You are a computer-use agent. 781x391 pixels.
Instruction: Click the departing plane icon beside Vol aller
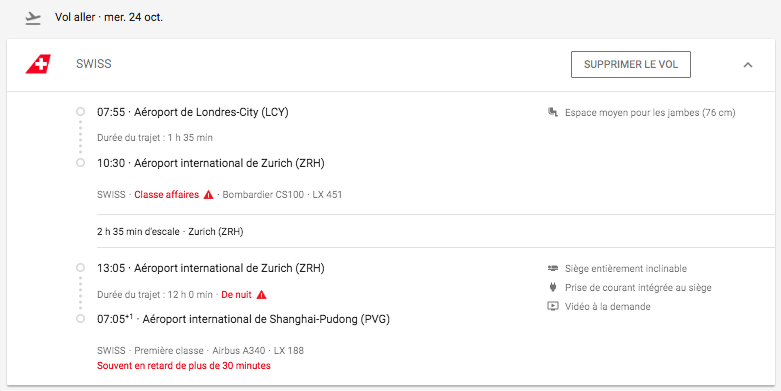33,18
